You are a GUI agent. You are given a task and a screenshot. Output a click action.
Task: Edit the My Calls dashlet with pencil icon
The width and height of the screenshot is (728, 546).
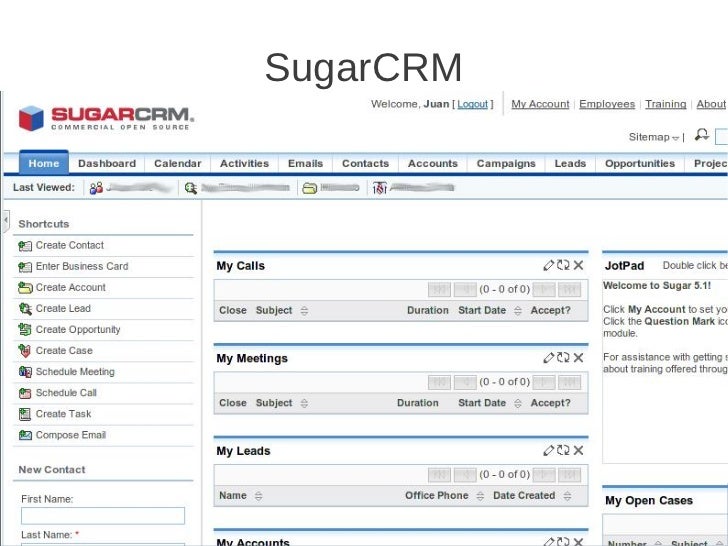[548, 265]
